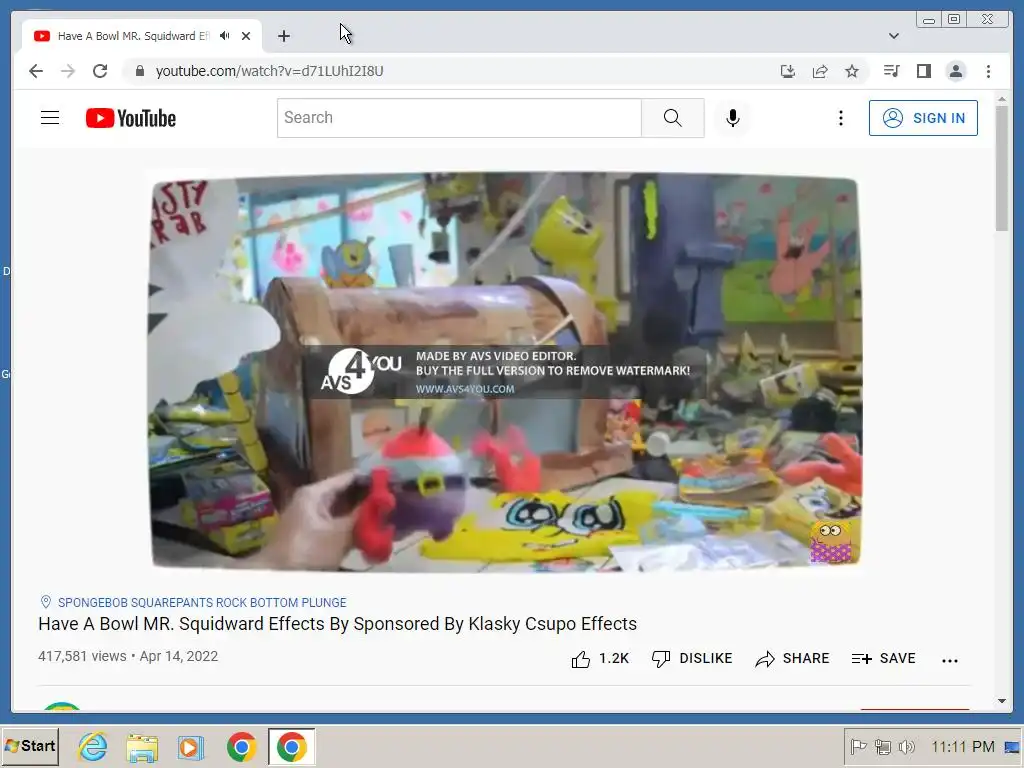Focus the YouTube Search input field

pyautogui.click(x=459, y=118)
